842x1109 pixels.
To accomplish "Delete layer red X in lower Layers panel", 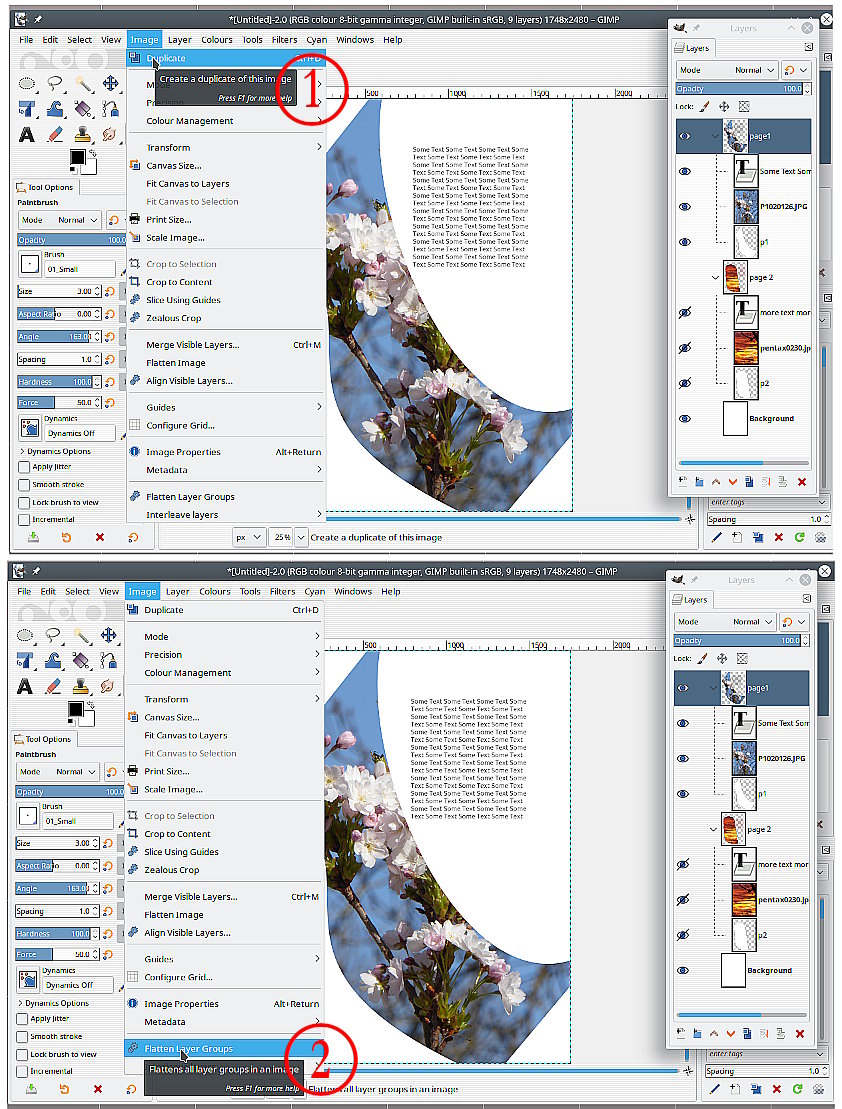I will pos(800,1033).
